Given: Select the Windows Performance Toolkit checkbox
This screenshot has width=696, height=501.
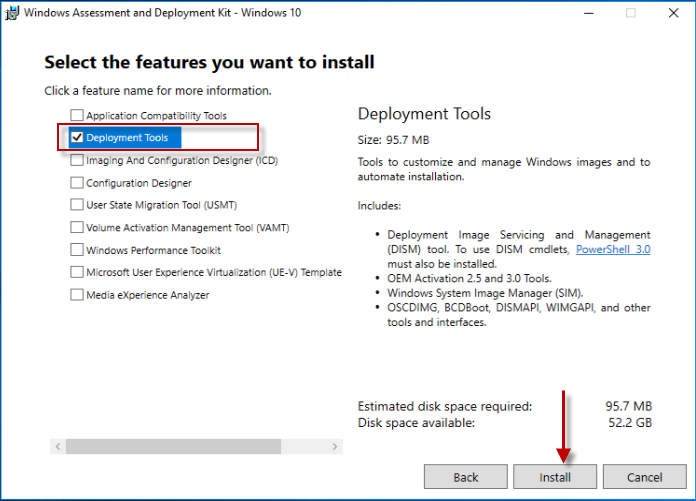Looking at the screenshot, I should (77, 250).
